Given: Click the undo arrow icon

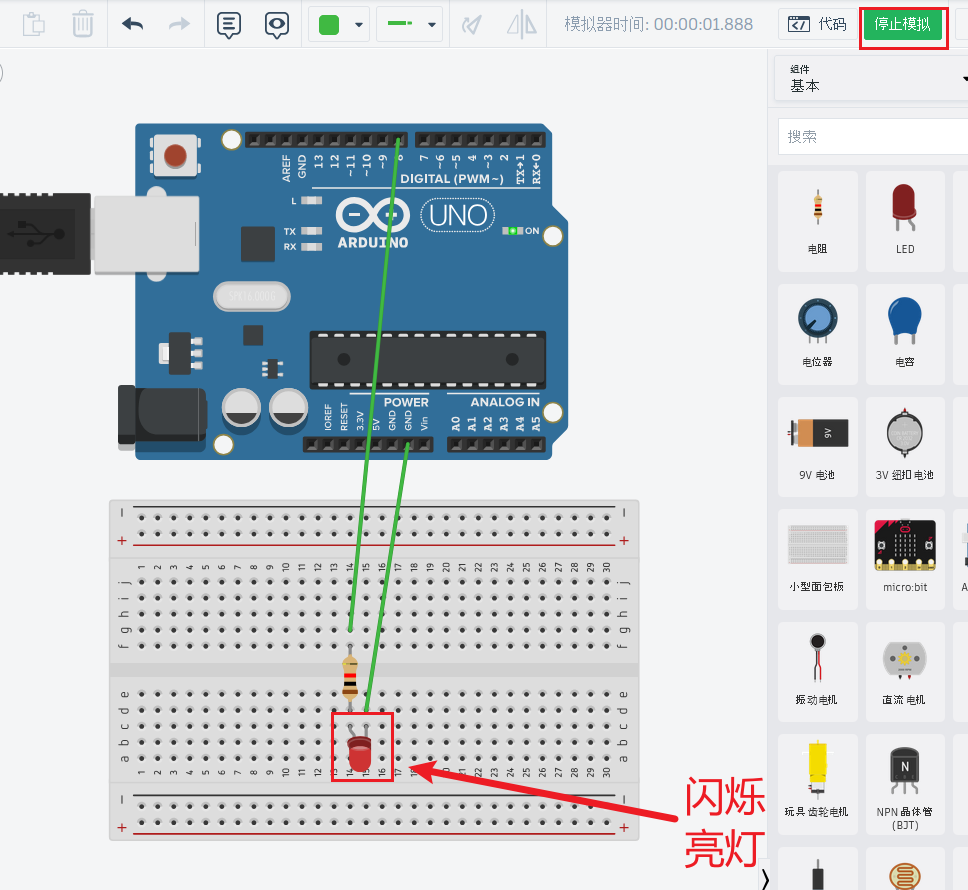Looking at the screenshot, I should (x=132, y=25).
